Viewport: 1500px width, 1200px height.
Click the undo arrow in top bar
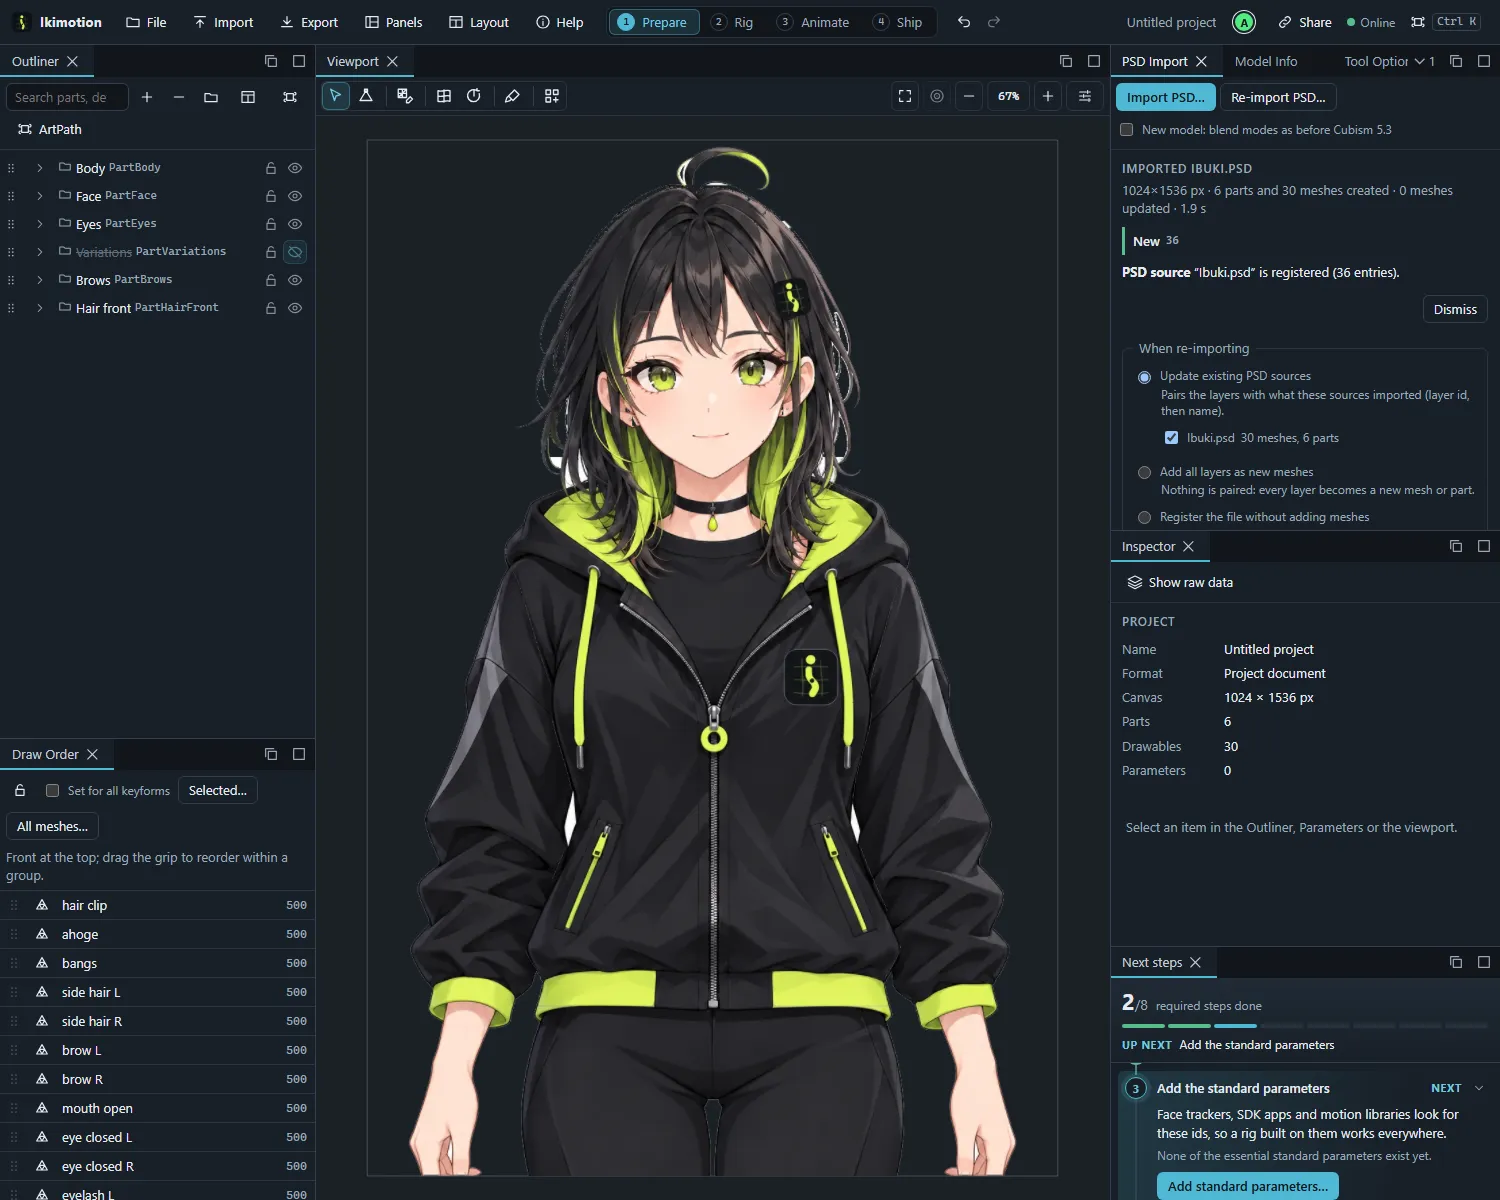(964, 22)
